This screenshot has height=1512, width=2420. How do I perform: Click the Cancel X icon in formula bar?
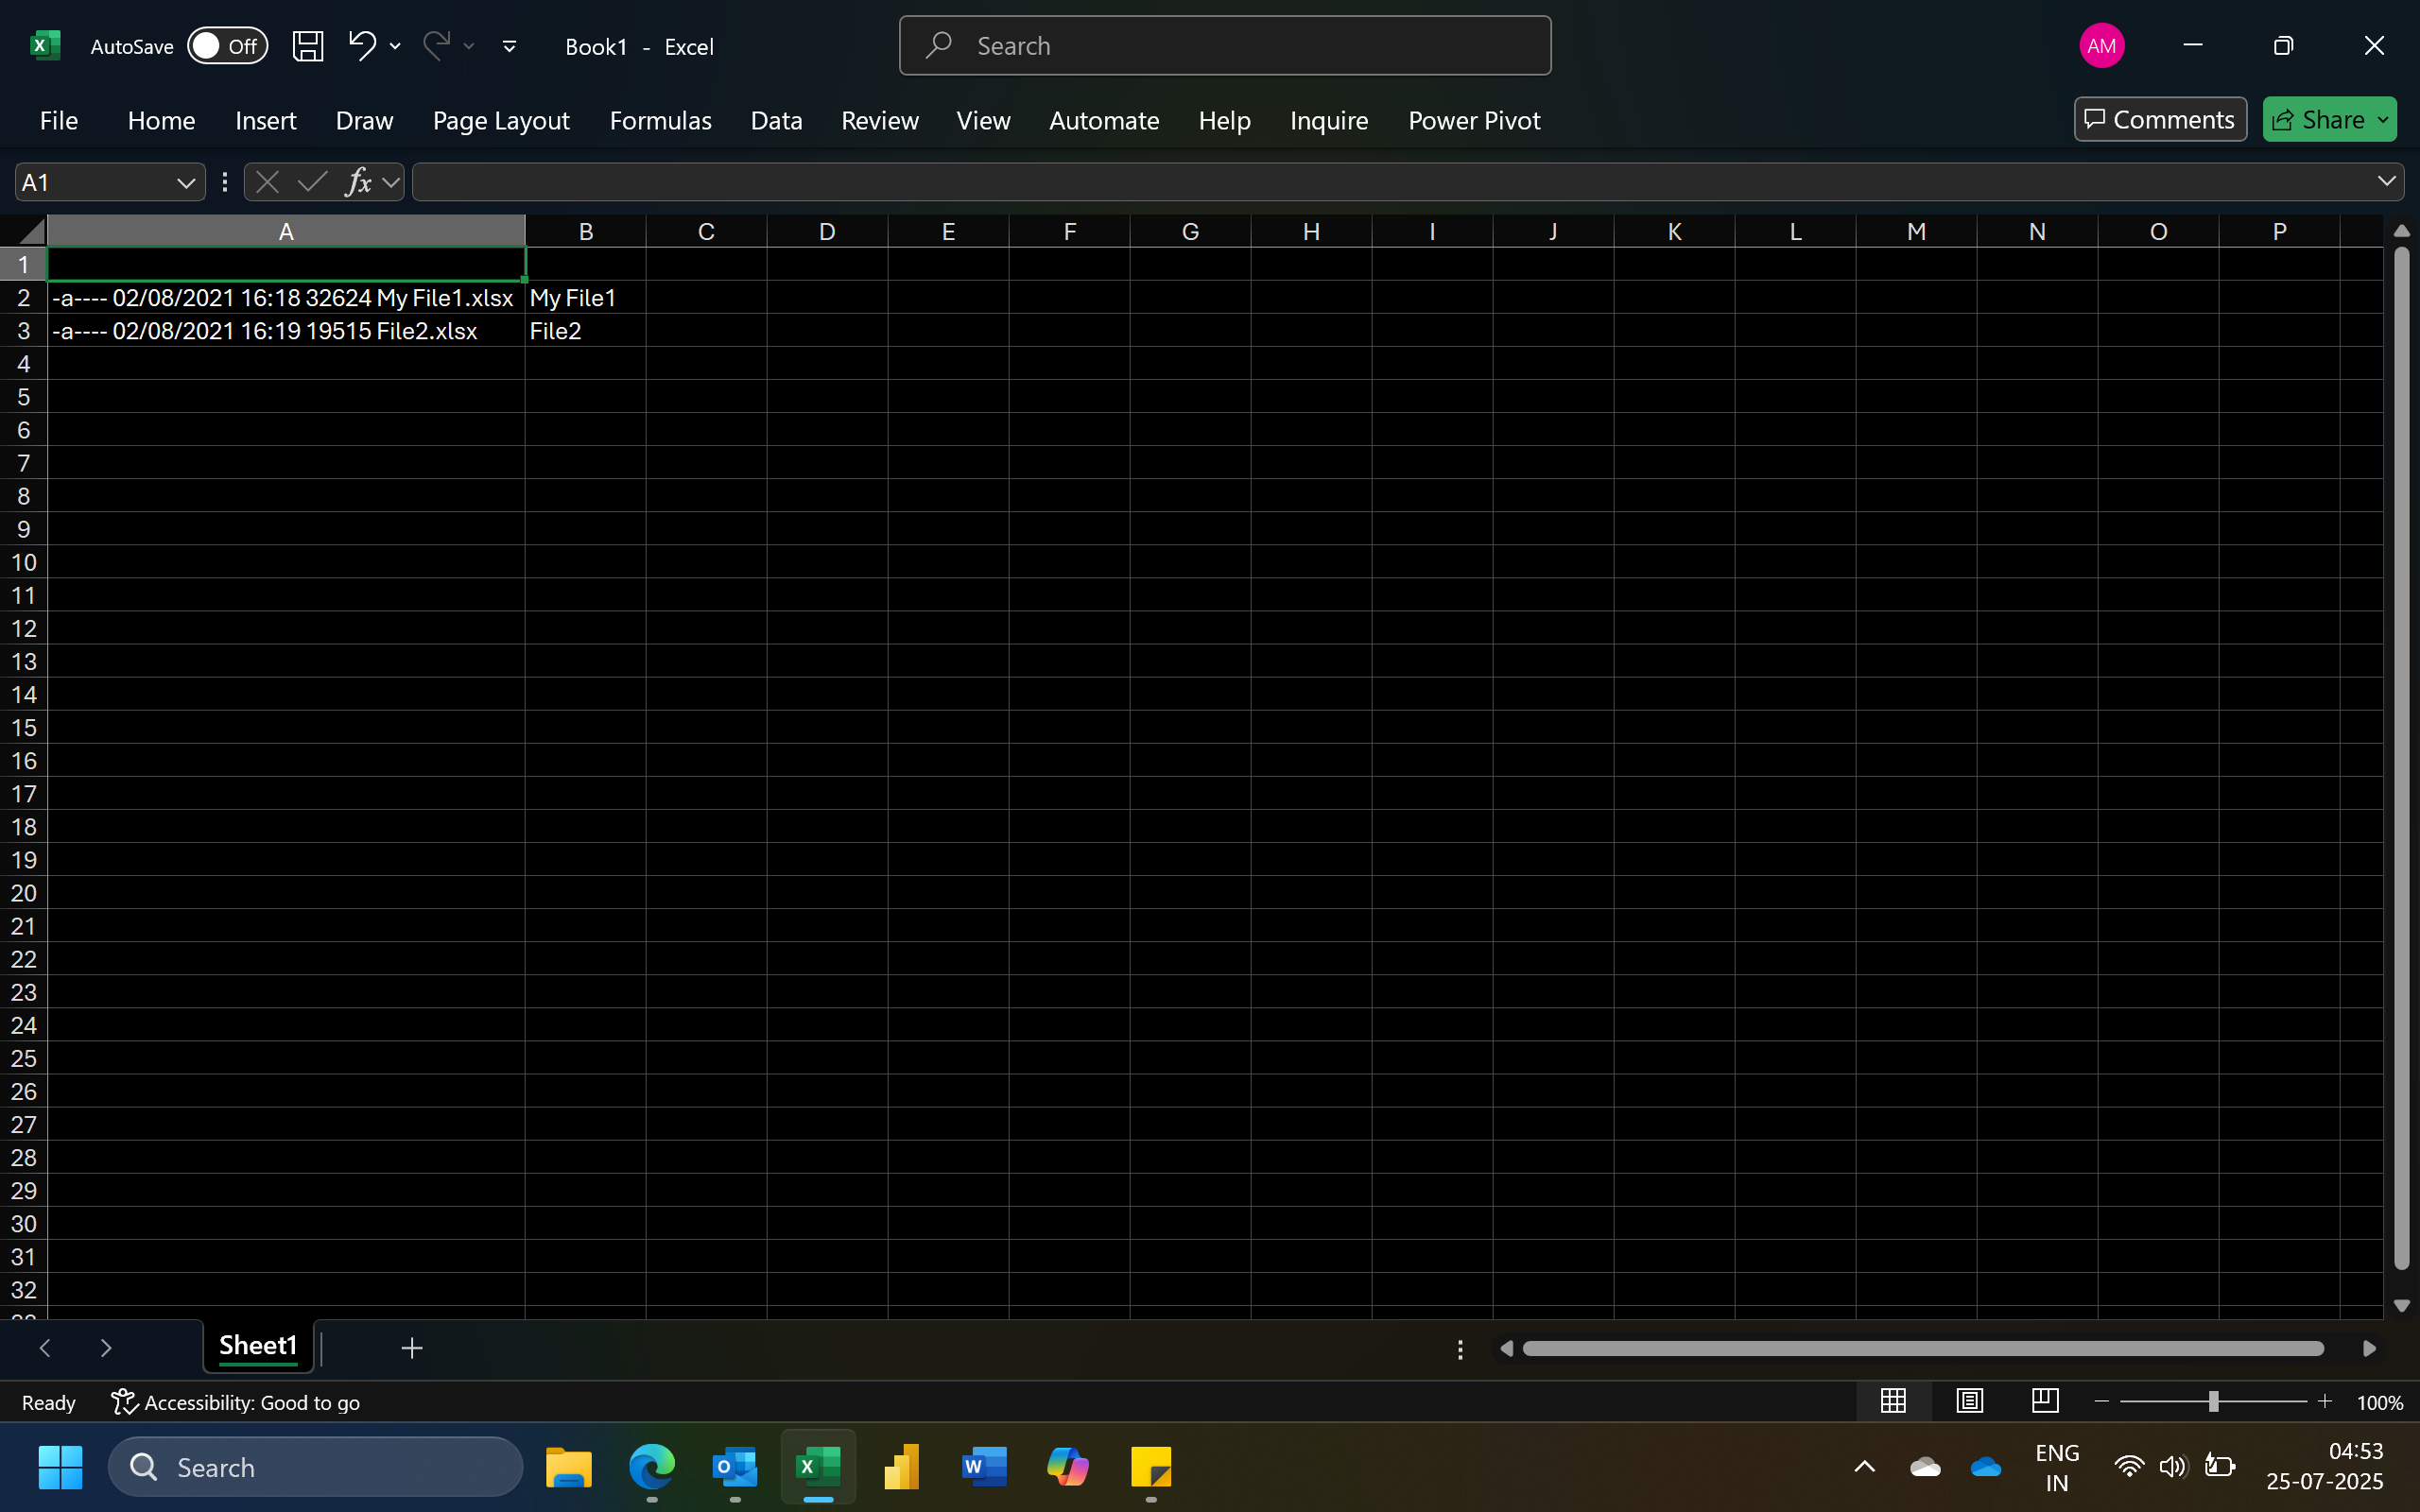[267, 182]
